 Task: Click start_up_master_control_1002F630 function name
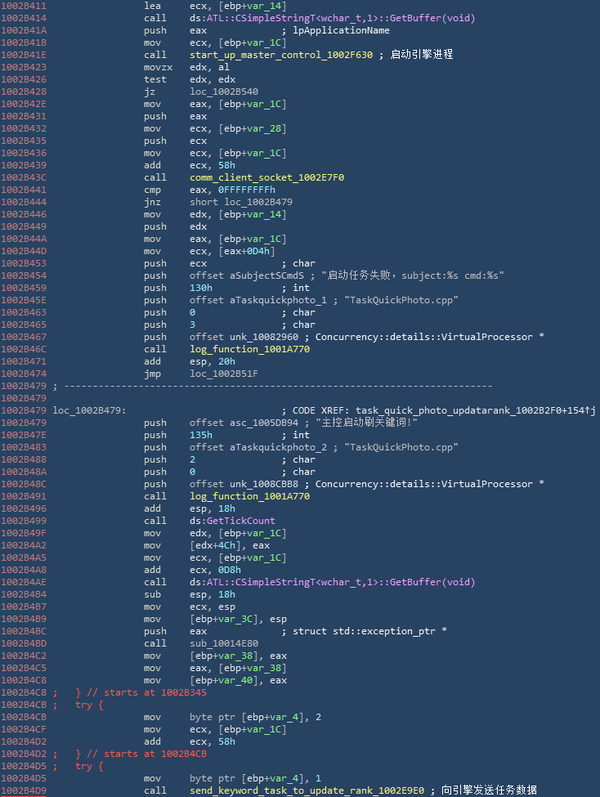pyautogui.click(x=281, y=55)
